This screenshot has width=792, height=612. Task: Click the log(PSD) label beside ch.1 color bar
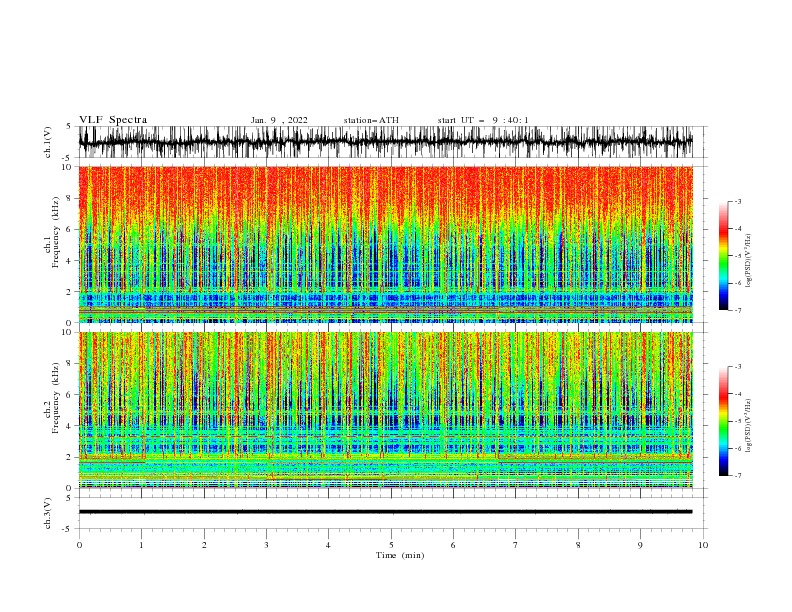[x=749, y=260]
